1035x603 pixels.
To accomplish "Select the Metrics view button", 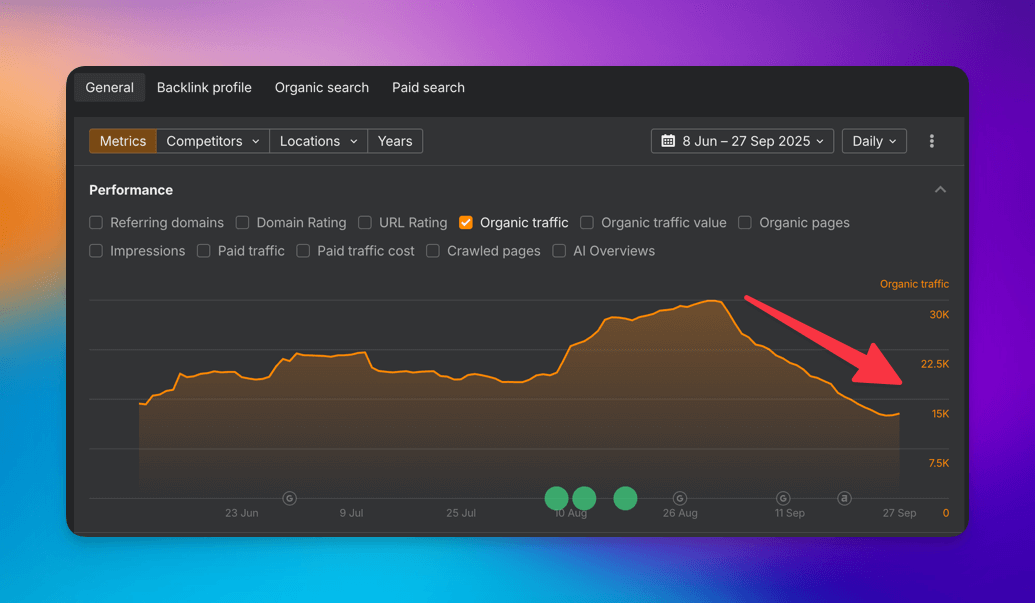I will tap(123, 141).
